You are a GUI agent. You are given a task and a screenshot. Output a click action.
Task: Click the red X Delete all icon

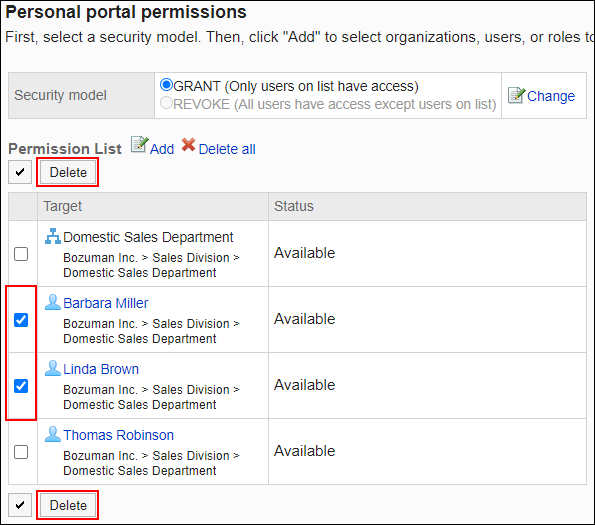(x=188, y=145)
